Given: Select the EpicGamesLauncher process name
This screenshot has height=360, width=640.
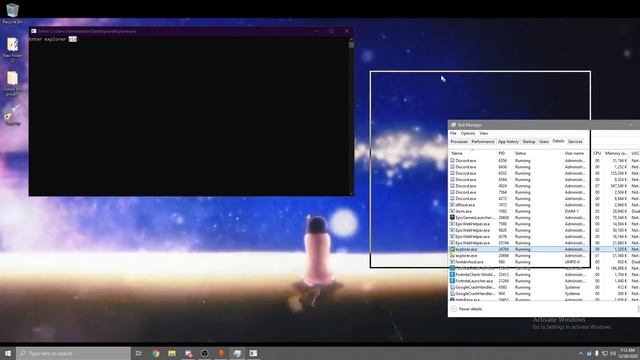Looking at the screenshot, I should 475,218.
